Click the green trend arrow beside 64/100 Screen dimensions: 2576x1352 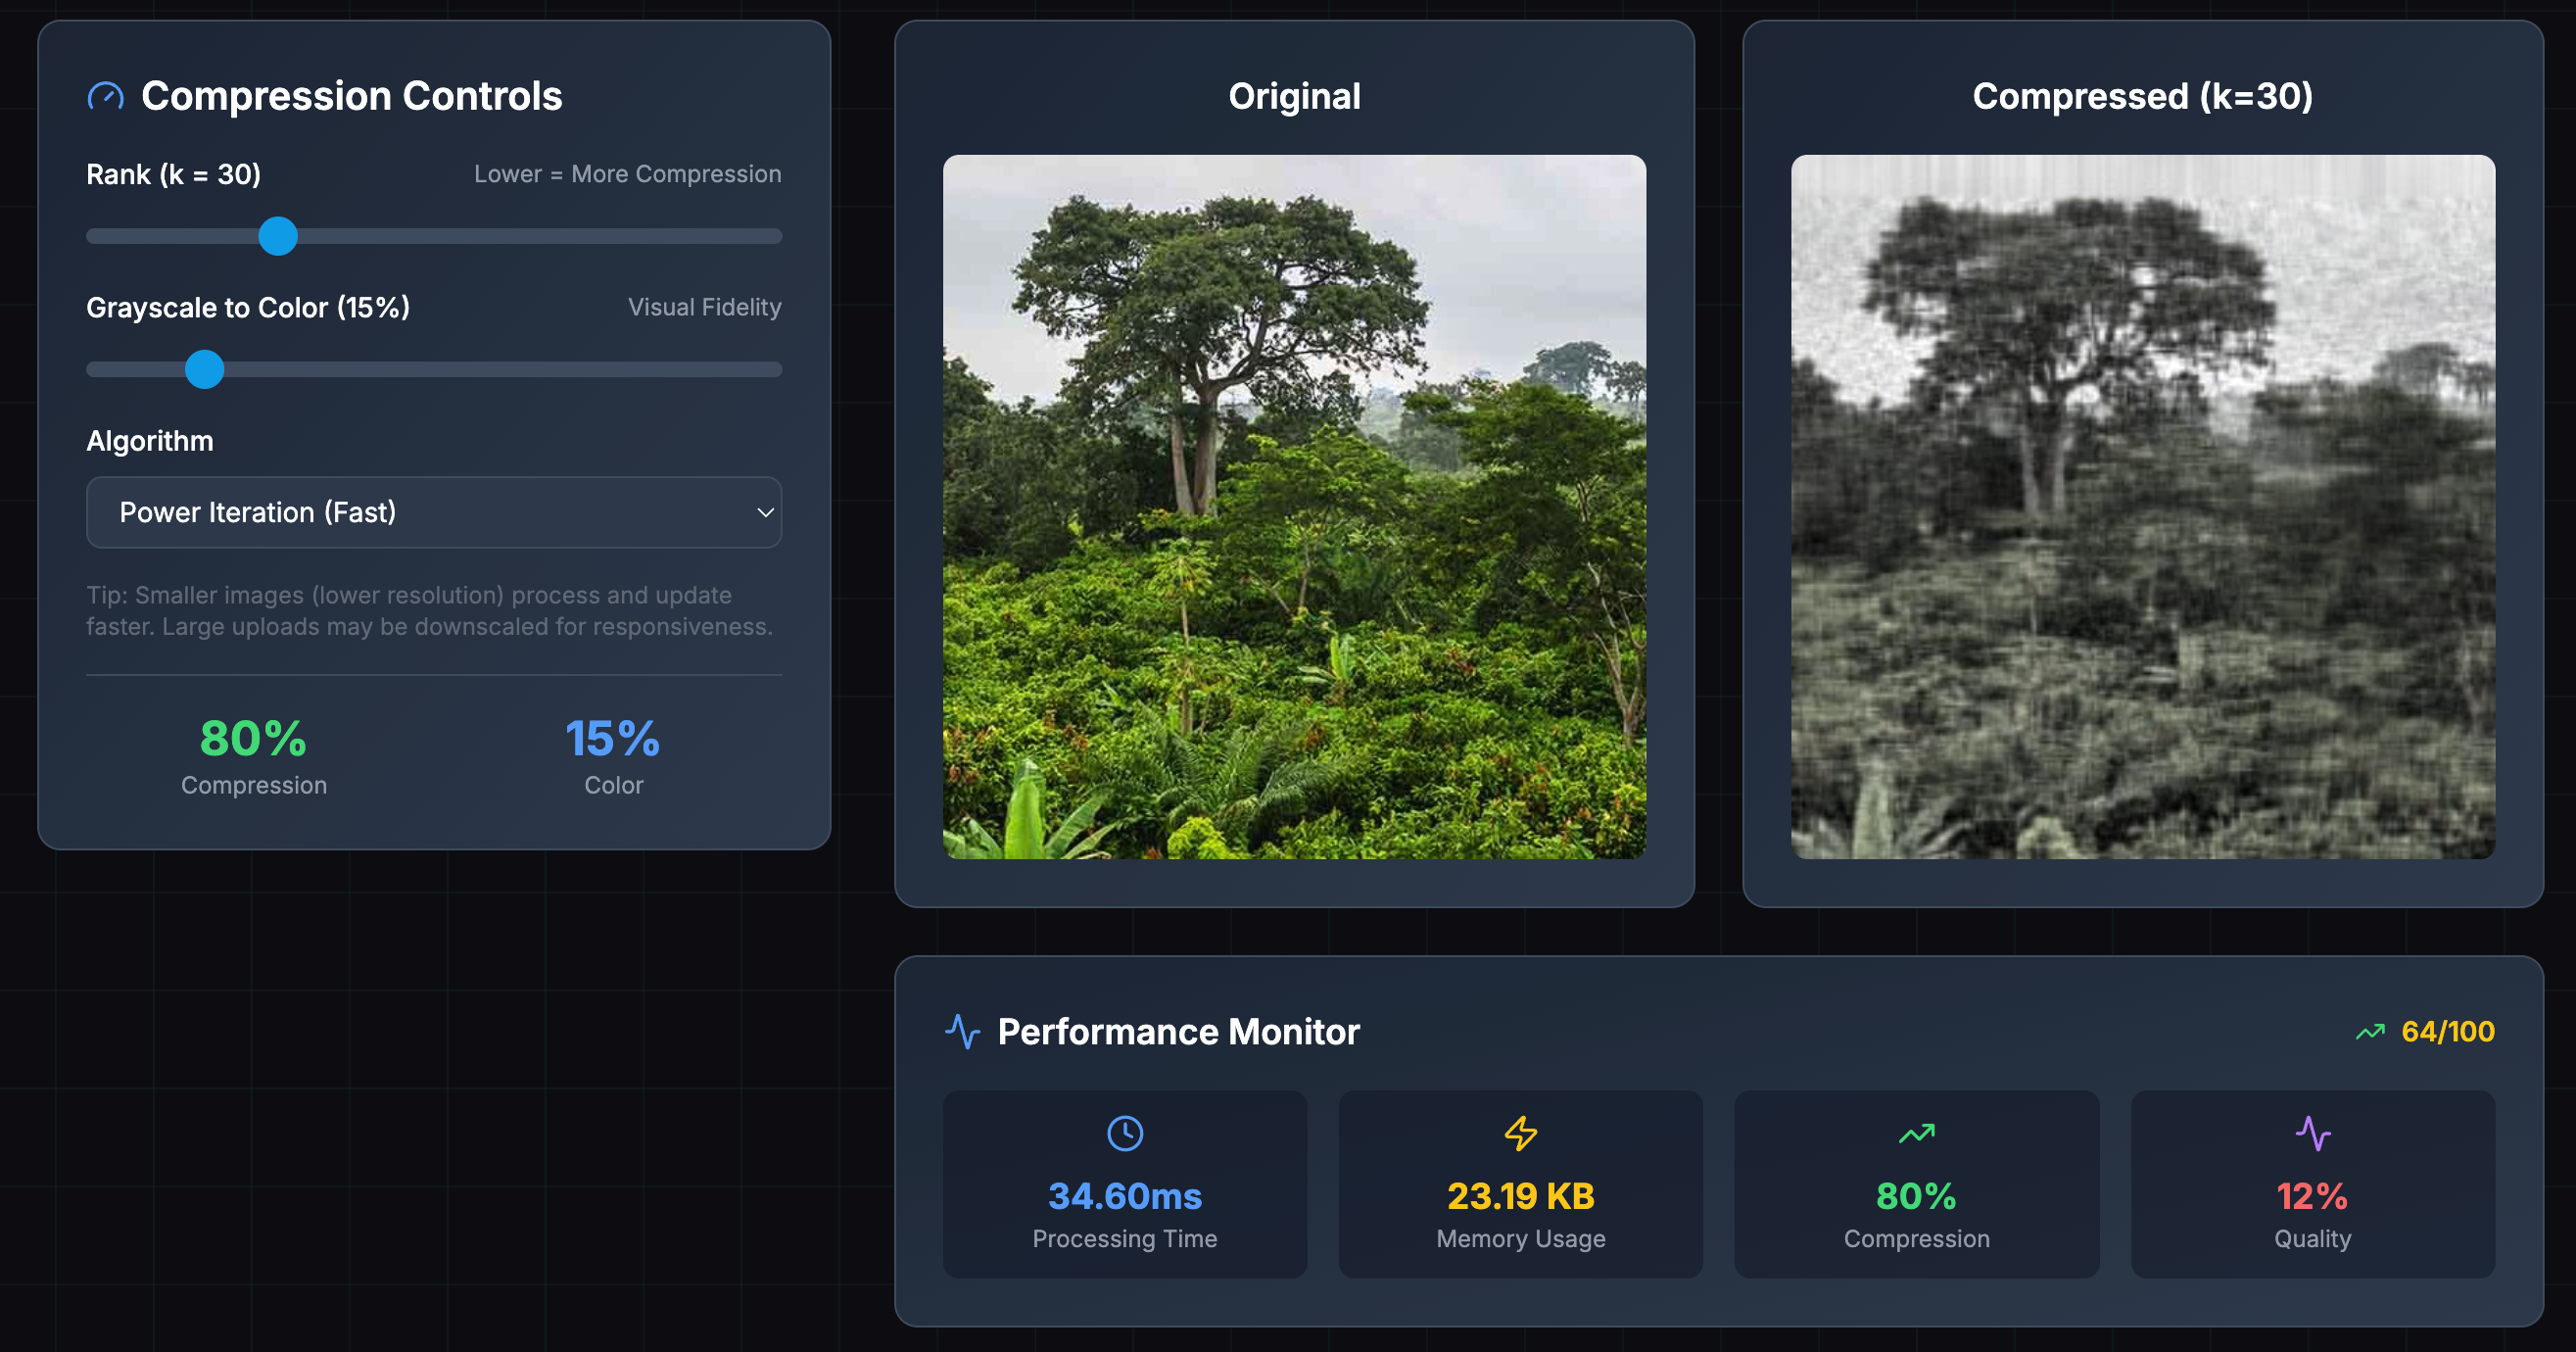pos(2369,1031)
